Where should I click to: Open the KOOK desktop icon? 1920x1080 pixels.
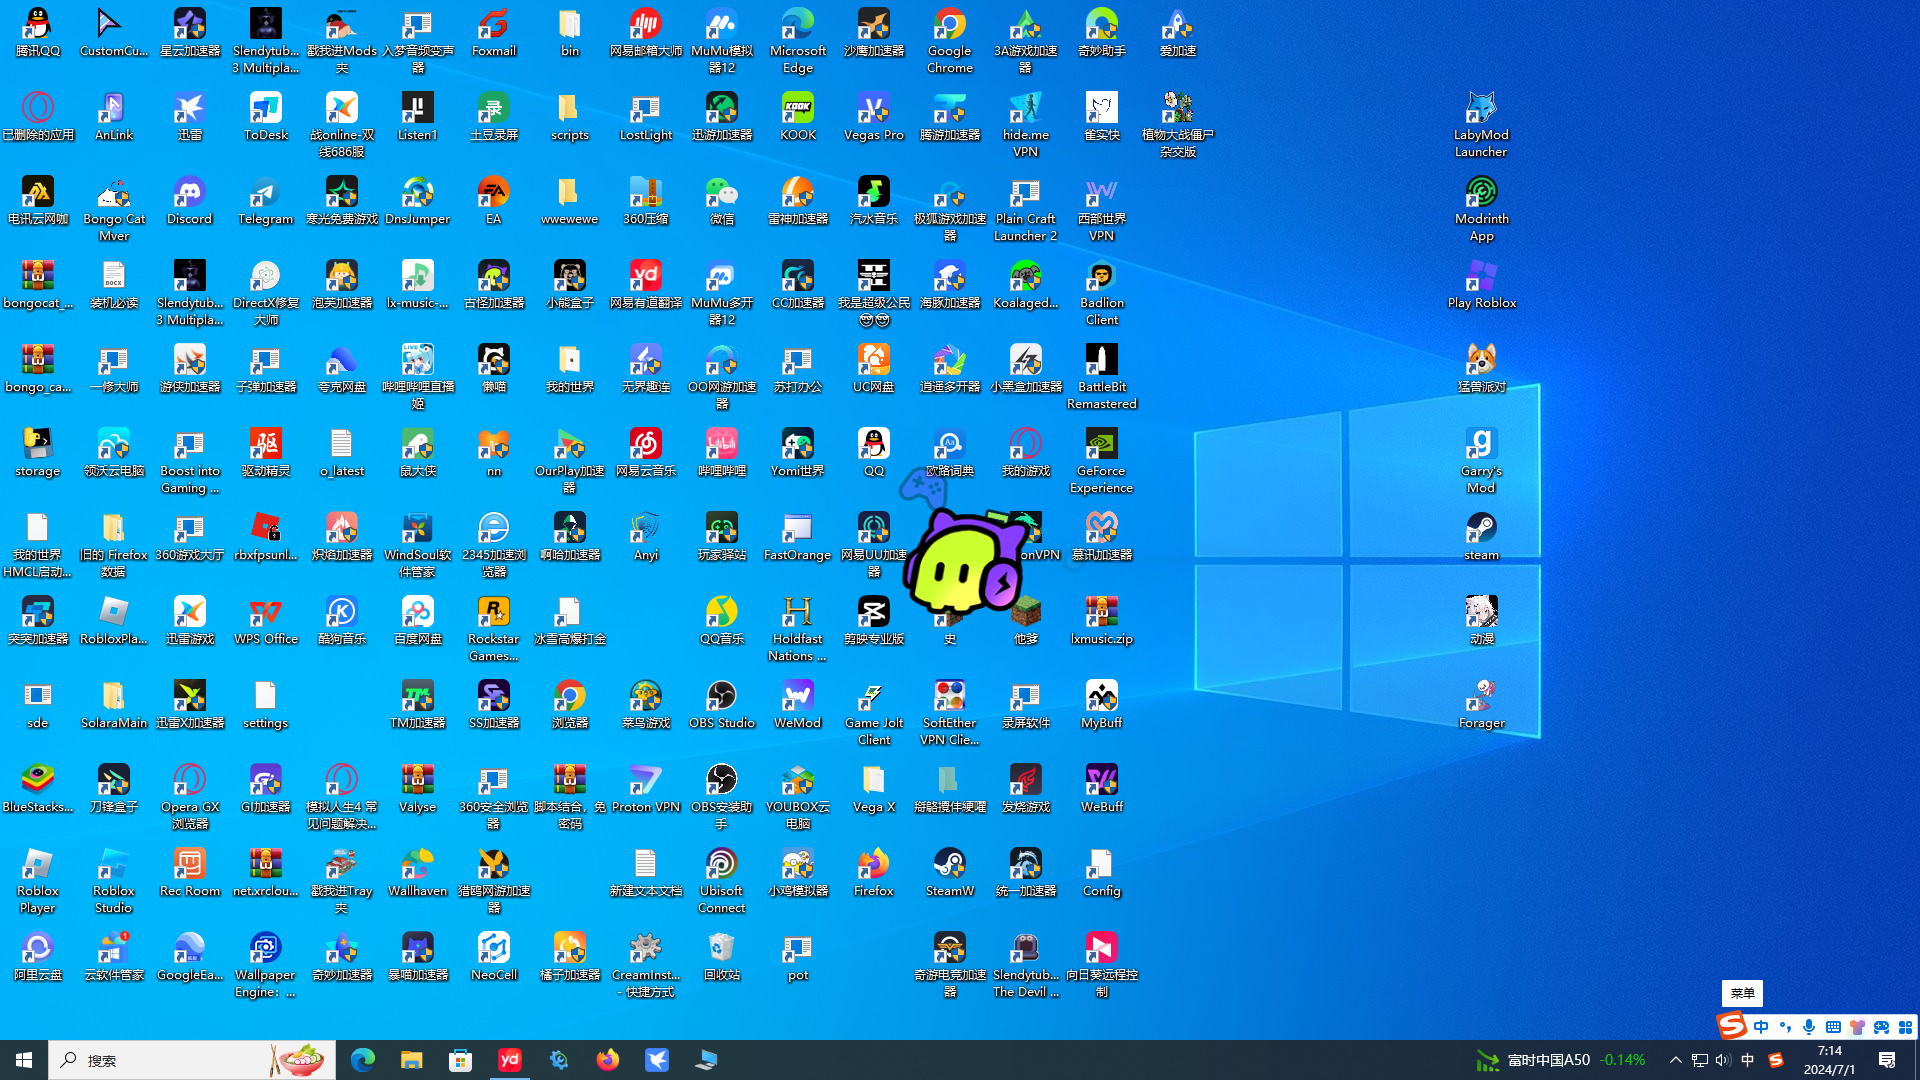click(x=797, y=117)
